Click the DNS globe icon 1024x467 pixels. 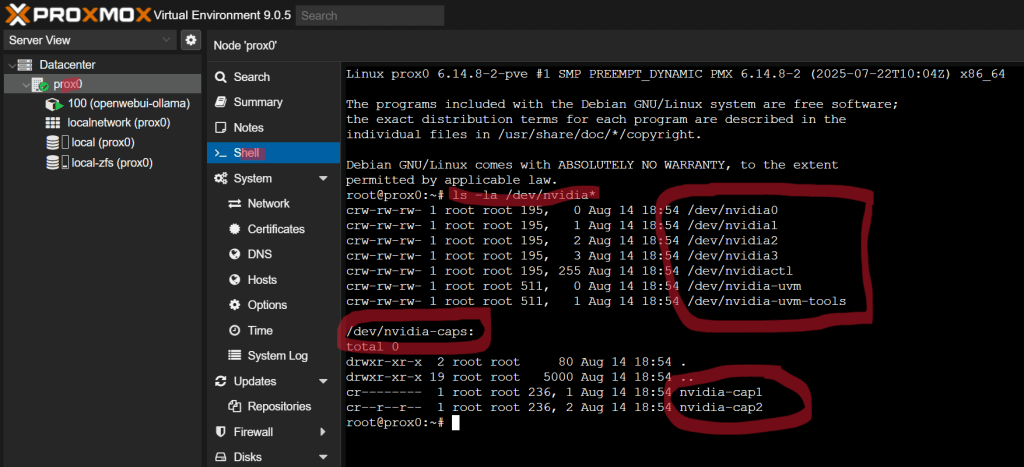click(235, 254)
